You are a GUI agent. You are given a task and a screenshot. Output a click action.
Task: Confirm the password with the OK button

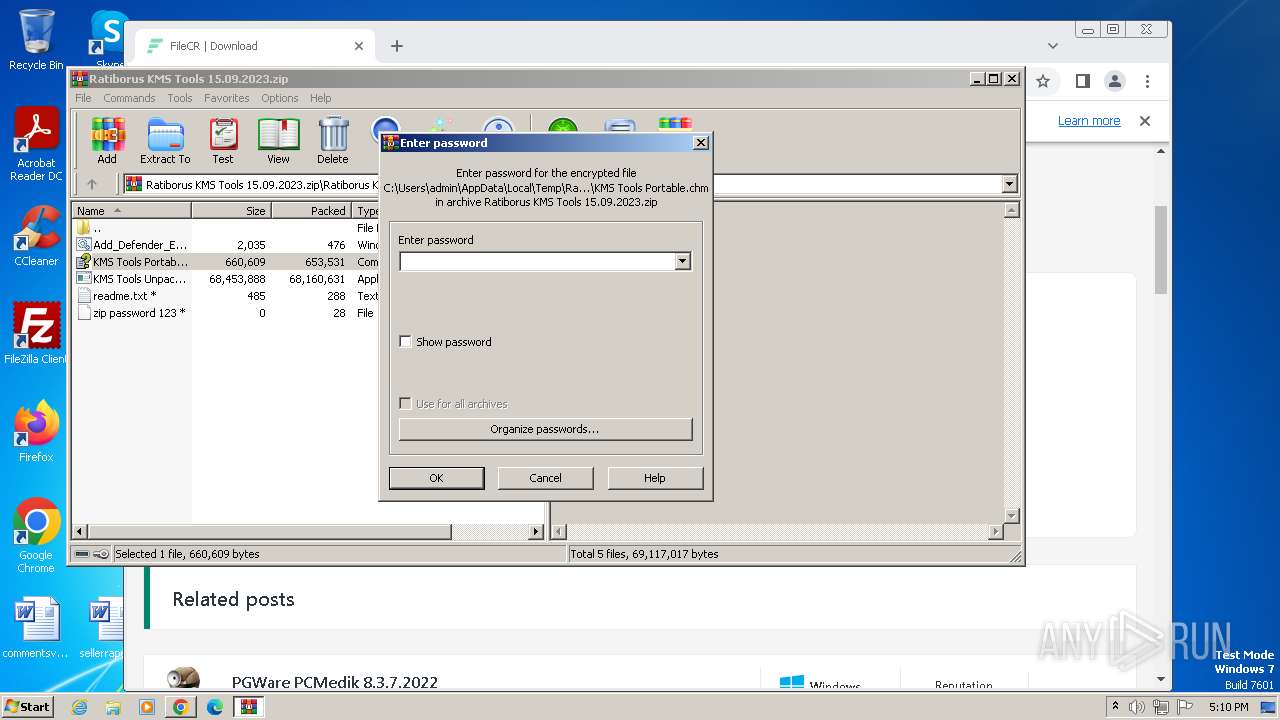coord(436,478)
